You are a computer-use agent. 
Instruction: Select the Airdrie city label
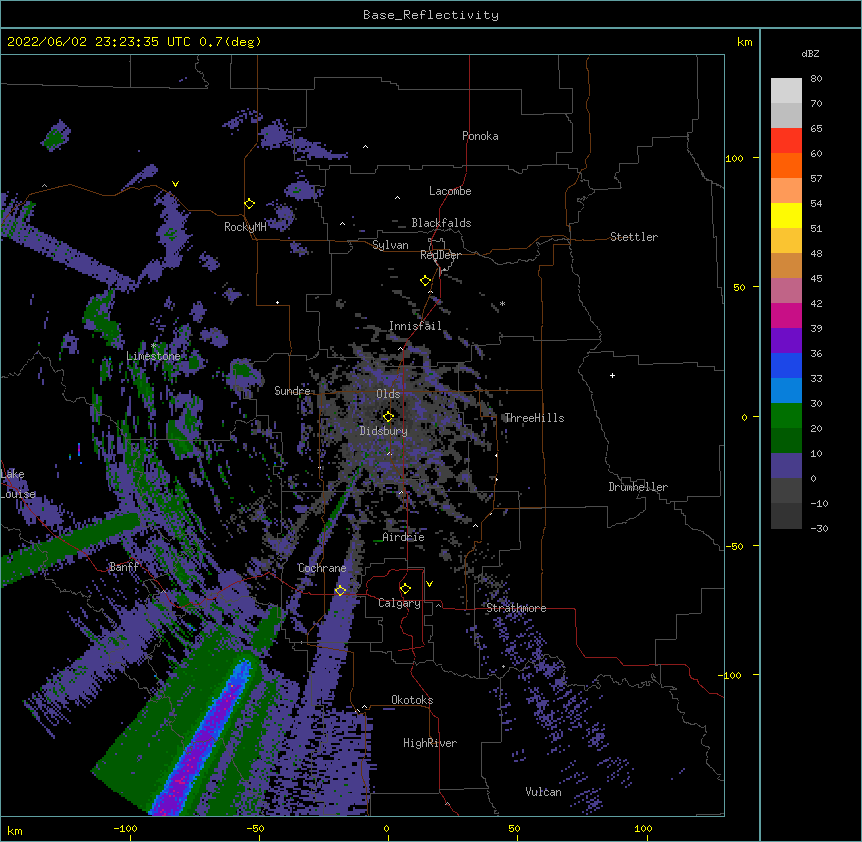point(404,537)
